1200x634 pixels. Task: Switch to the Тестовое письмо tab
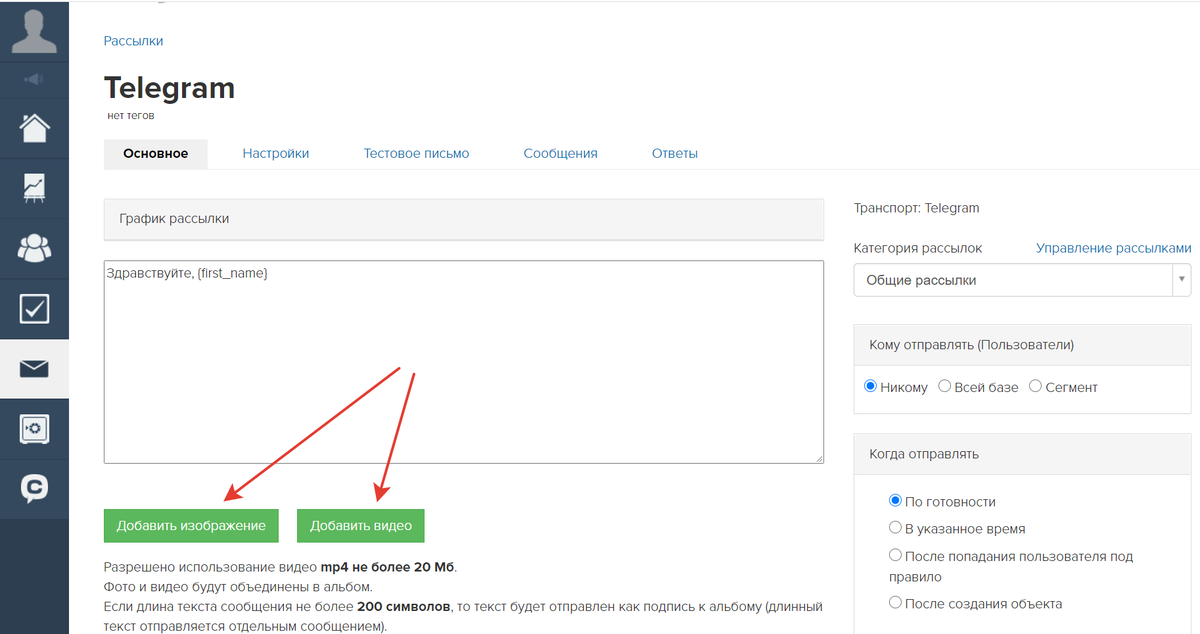click(x=416, y=153)
